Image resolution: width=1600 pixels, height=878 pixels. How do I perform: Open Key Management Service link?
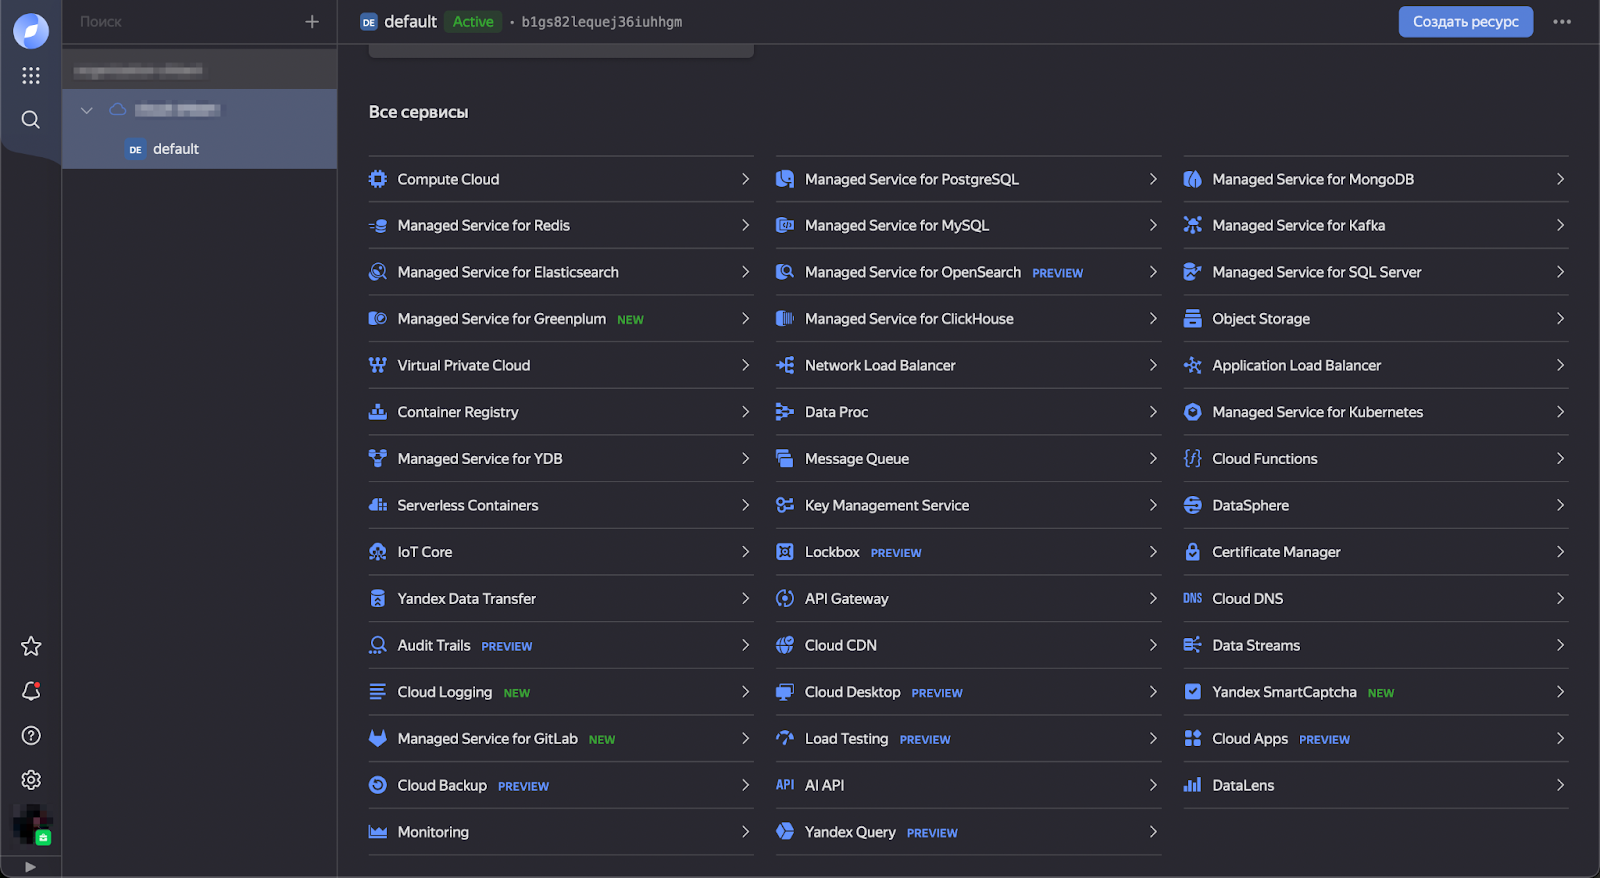click(x=887, y=506)
